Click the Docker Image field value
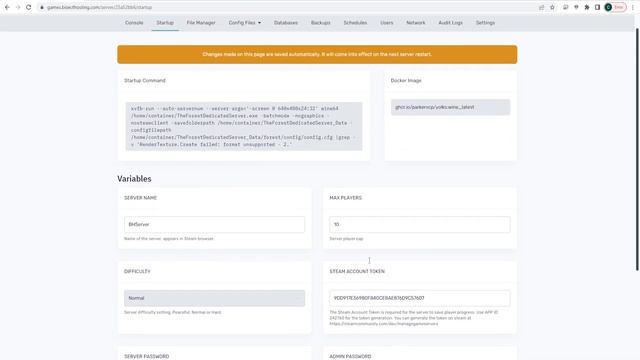This screenshot has height=360, width=640. [450, 107]
